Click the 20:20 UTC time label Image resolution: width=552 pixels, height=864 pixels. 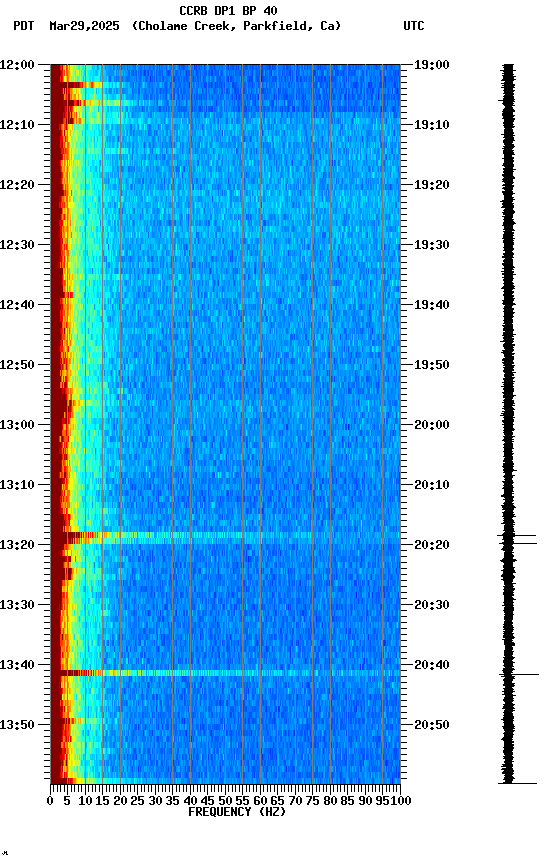click(431, 546)
